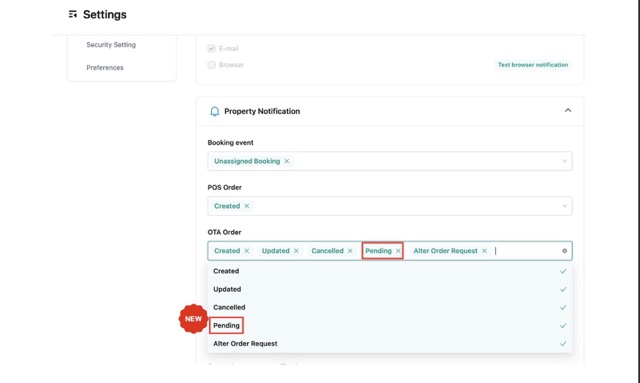Deselect Pending in the OTA dropdown list
Image resolution: width=640 pixels, height=383 pixels.
pos(390,325)
